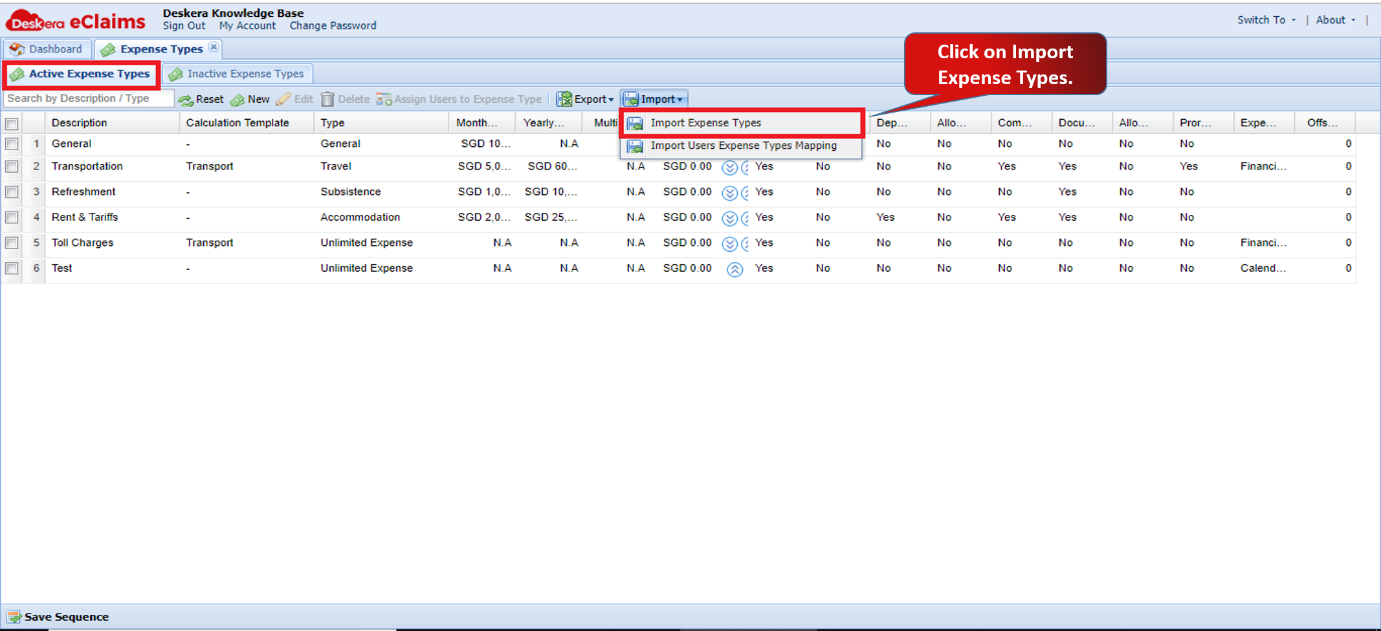This screenshot has width=1381, height=631.
Task: Click the Assign Users to Expense Type icon
Action: (x=384, y=100)
